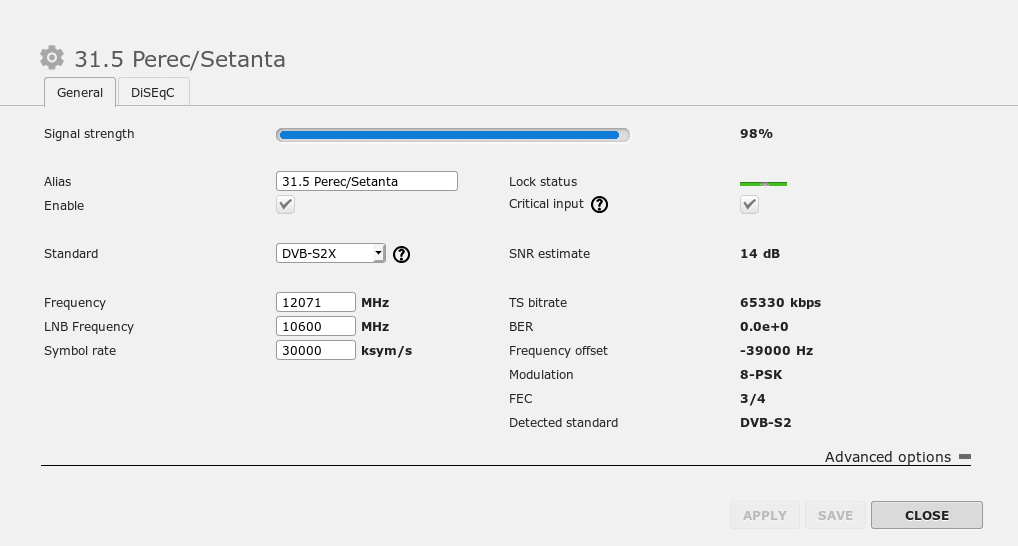Screen dimensions: 1018x546
Task: Collapse the Advanced options label
Action: coord(887,457)
